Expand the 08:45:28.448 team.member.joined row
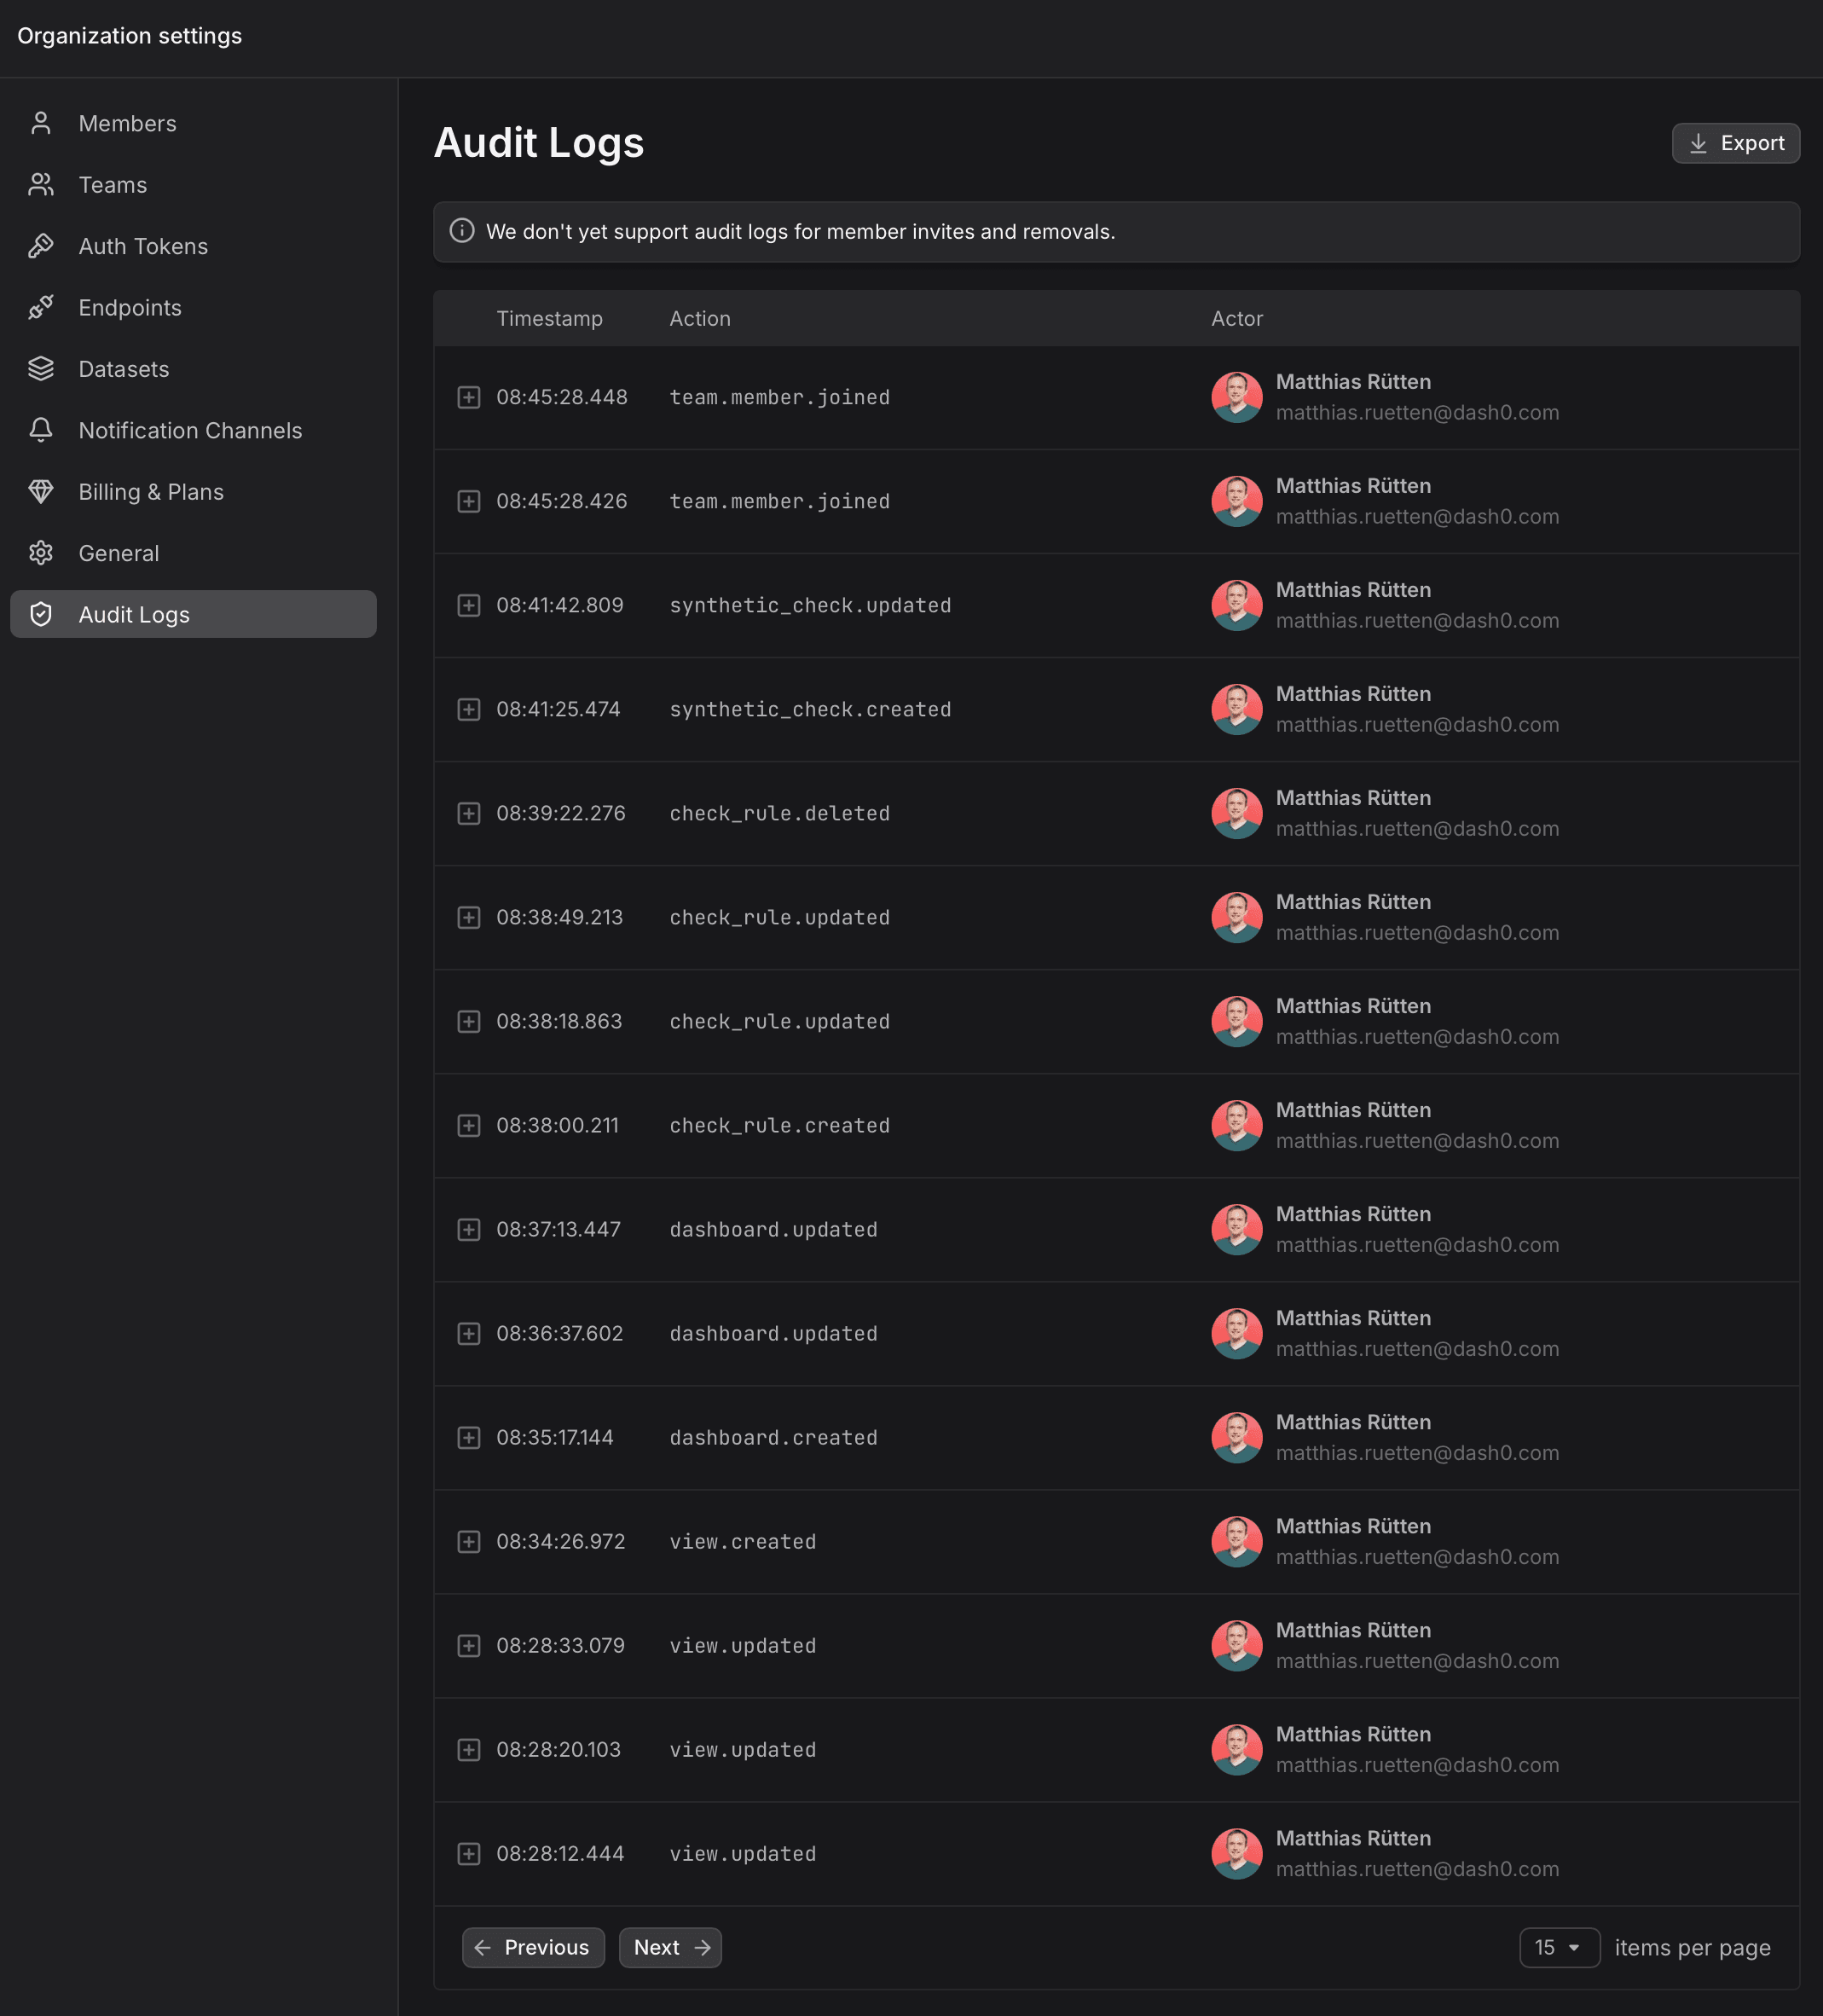 point(469,397)
